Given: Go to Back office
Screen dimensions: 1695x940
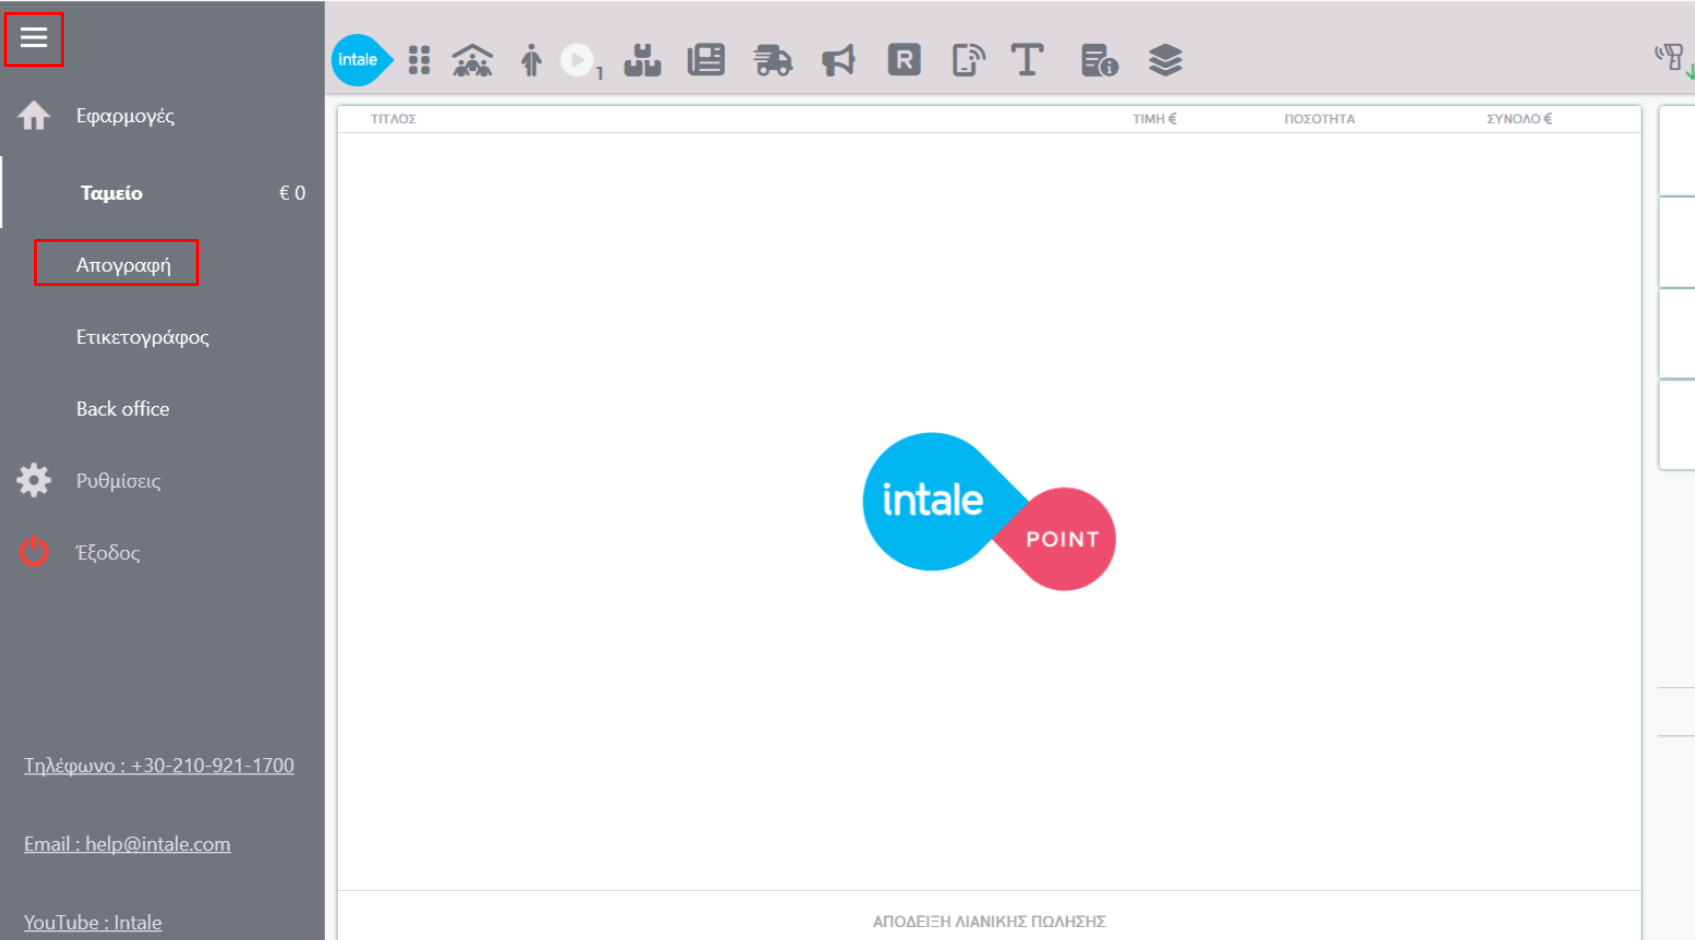Looking at the screenshot, I should click(123, 409).
